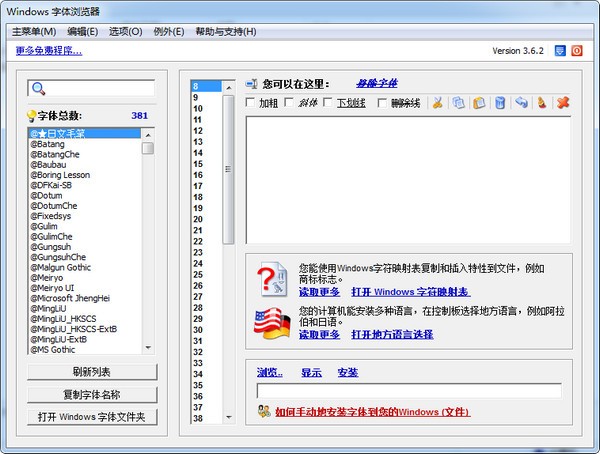Click the US and German flags icon
Screen dimensions: 600x454
click(272, 323)
